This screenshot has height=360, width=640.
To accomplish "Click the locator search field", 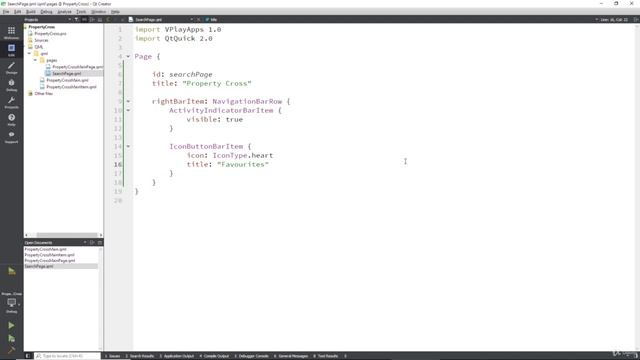I will (x=67, y=356).
